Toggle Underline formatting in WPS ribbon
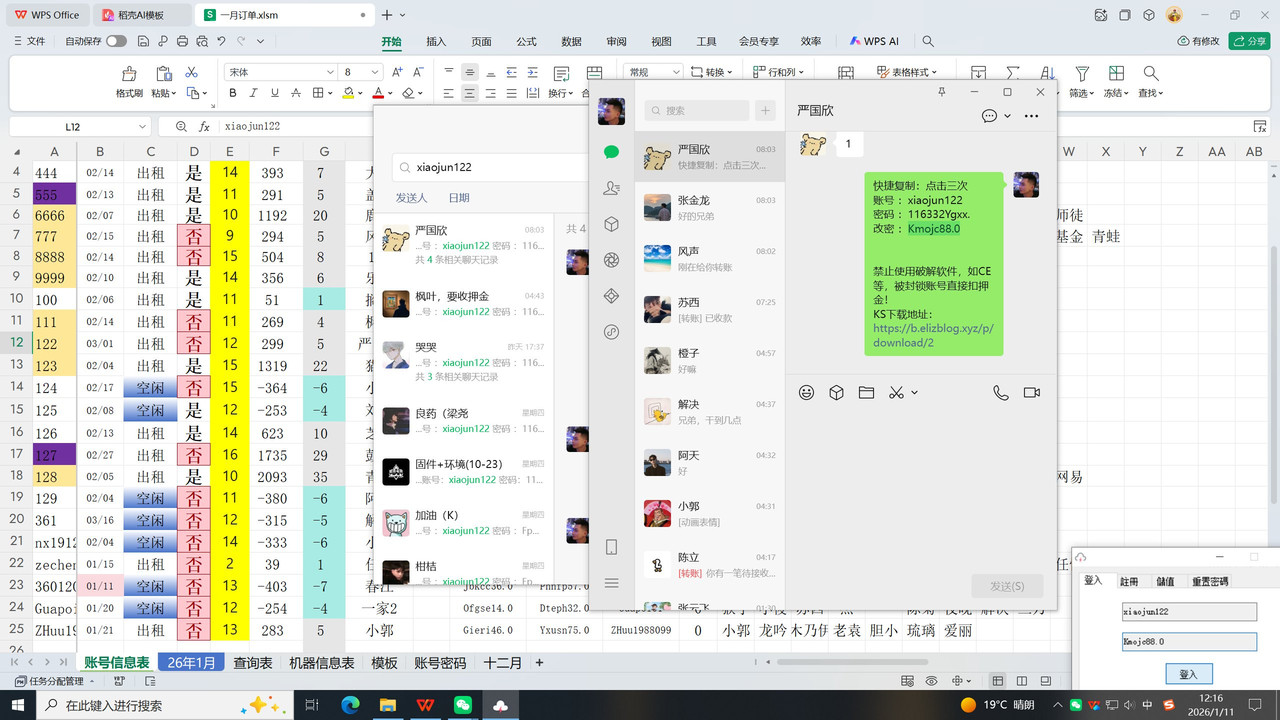Image resolution: width=1280 pixels, height=720 pixels. point(275,93)
